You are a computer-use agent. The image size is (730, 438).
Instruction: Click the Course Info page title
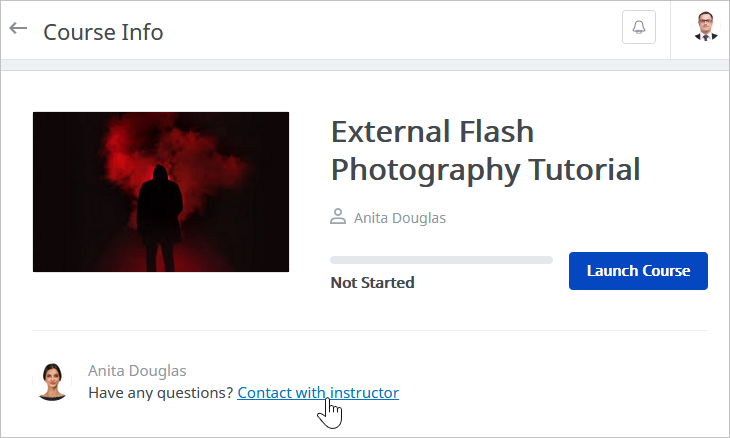click(103, 32)
